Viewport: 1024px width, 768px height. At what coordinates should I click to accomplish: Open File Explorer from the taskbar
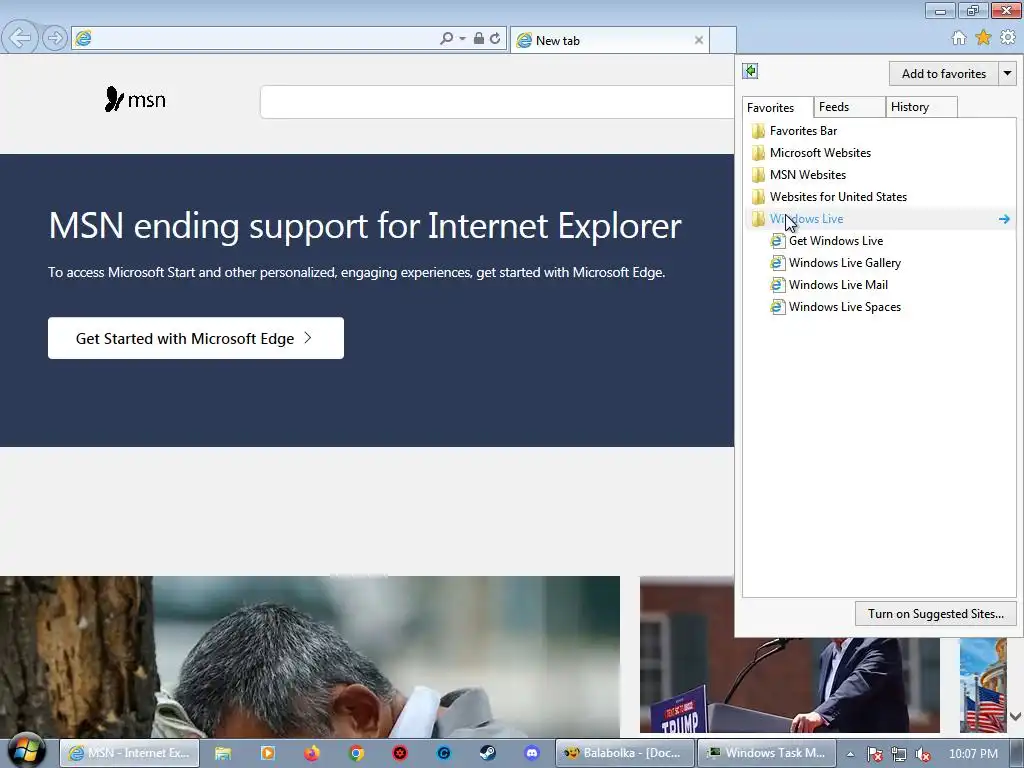(x=223, y=754)
